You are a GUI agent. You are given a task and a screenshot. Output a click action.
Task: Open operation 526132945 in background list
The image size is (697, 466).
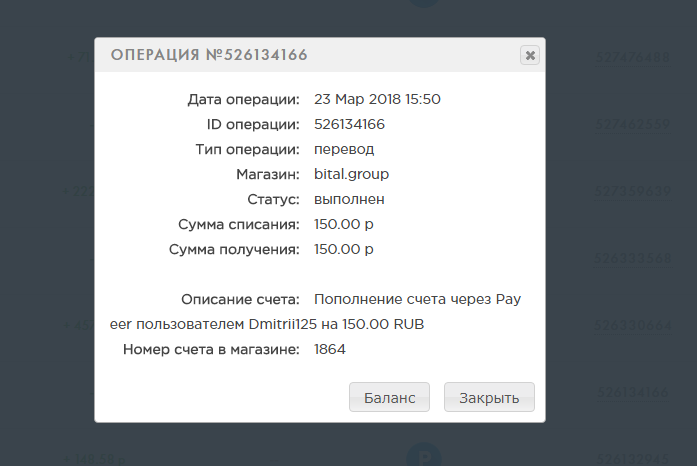(633, 459)
